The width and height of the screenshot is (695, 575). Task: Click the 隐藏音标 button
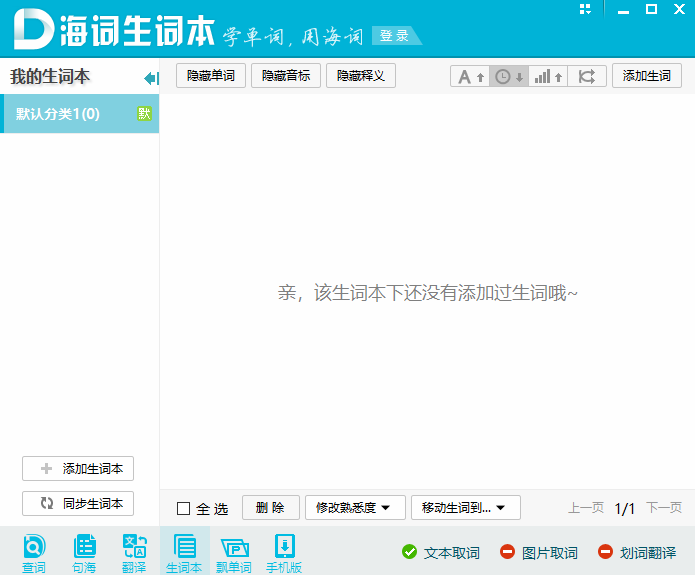pyautogui.click(x=286, y=76)
